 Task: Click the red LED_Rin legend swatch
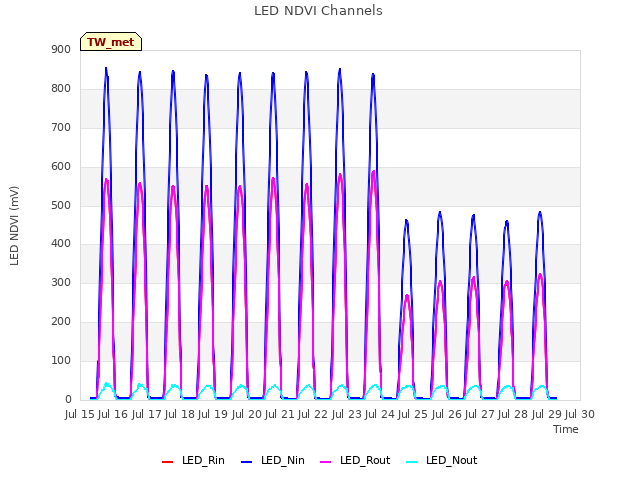point(167,462)
